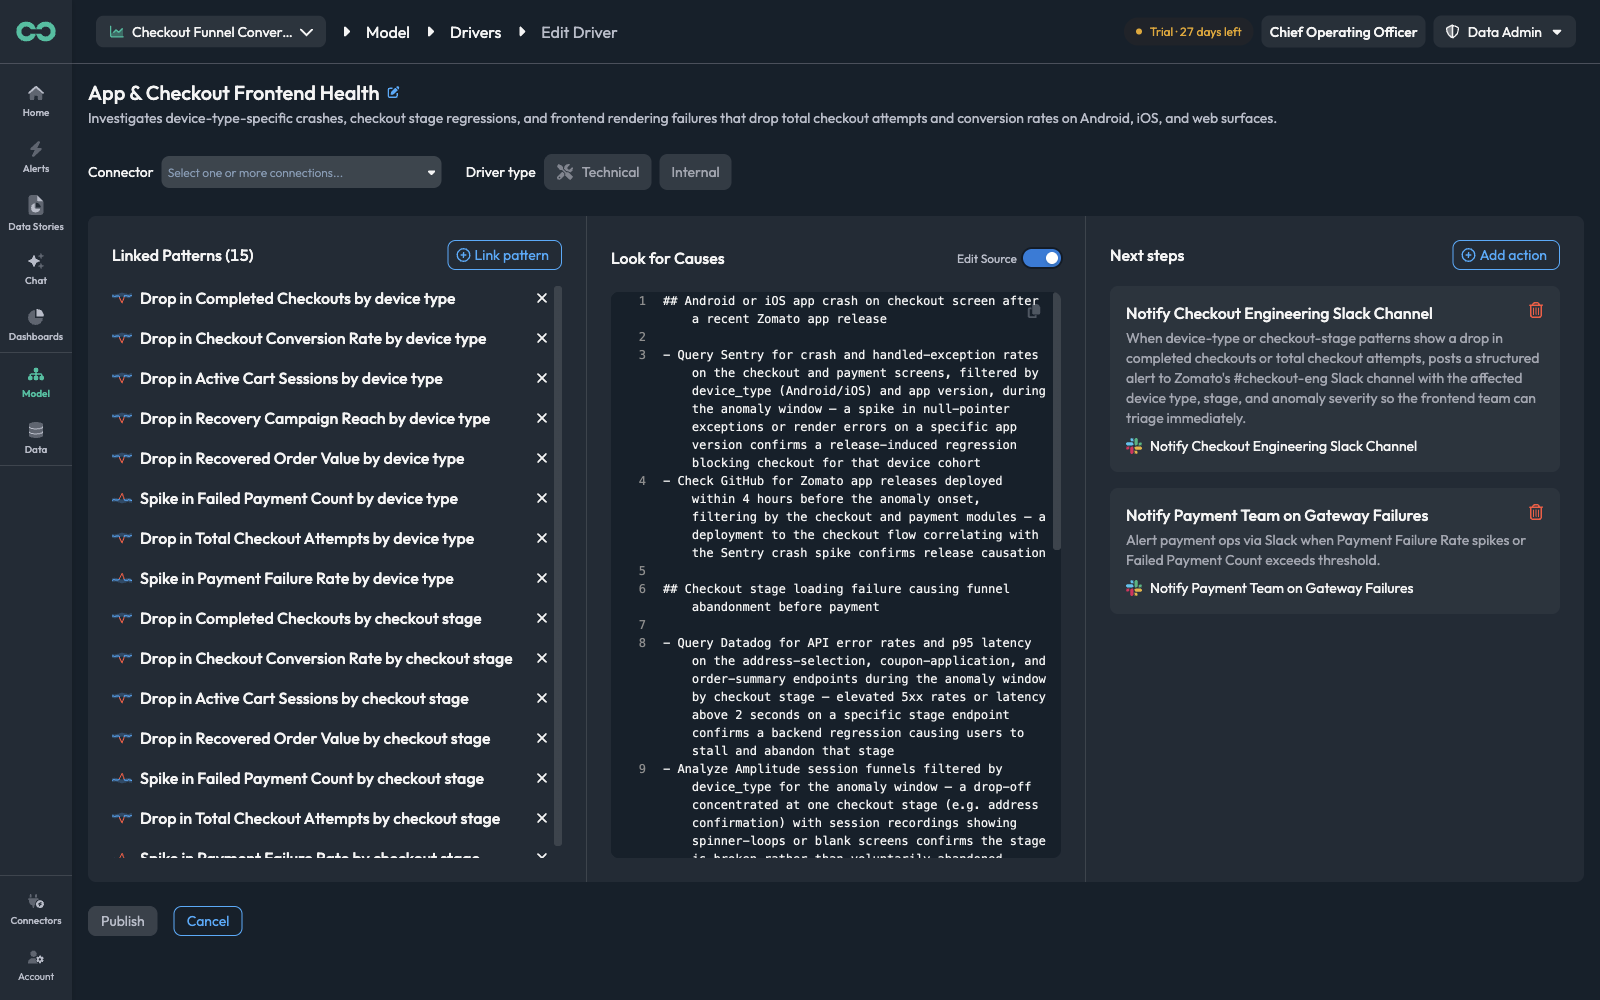
Task: Remove Drop in Recovery Campaign Reach by device type
Action: pos(542,418)
